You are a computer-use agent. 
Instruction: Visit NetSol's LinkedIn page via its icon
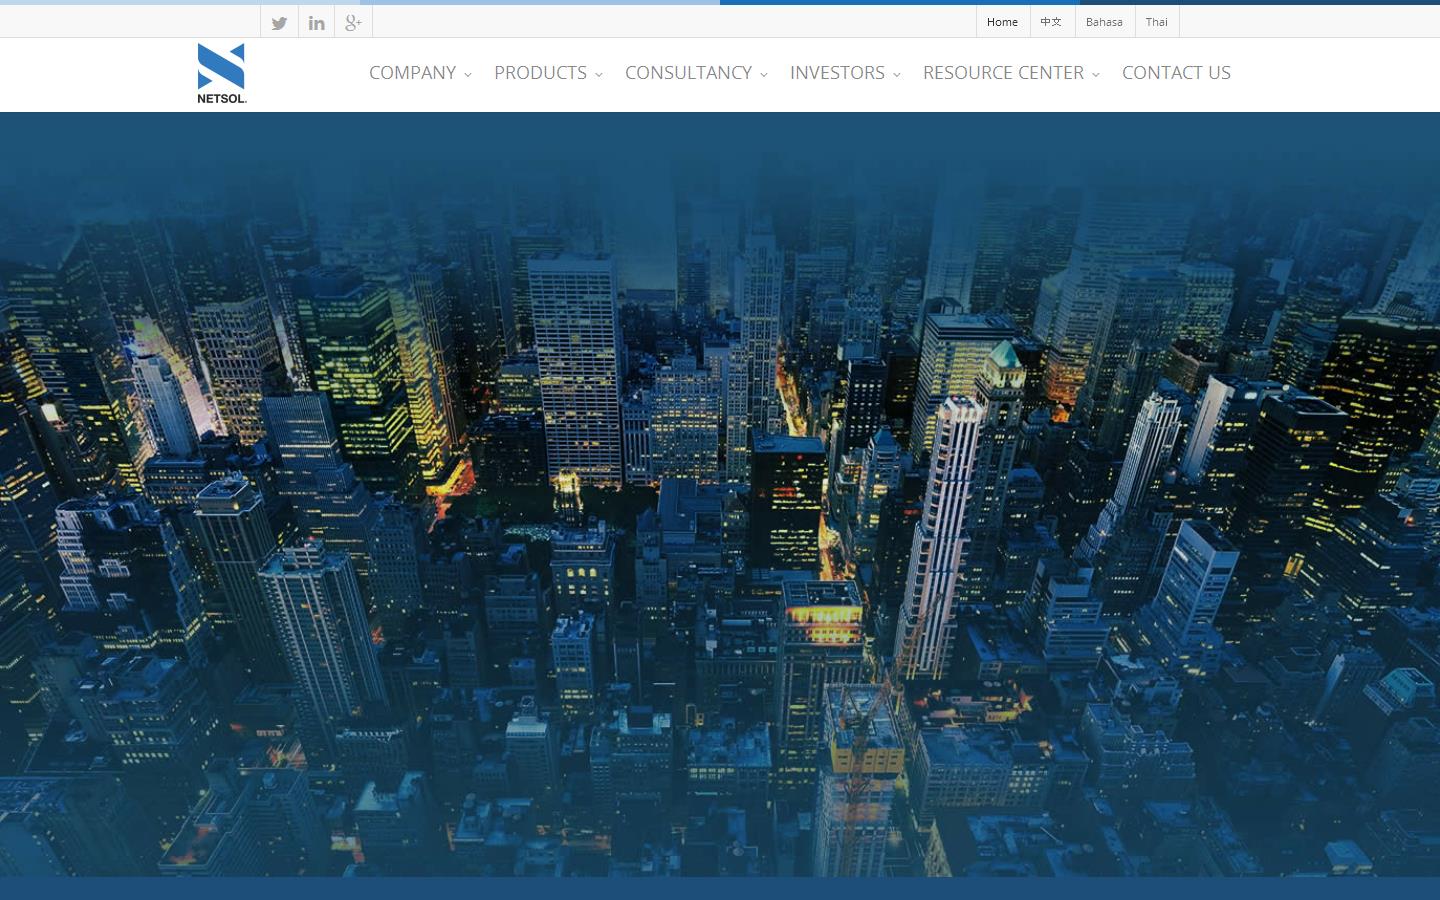316,22
